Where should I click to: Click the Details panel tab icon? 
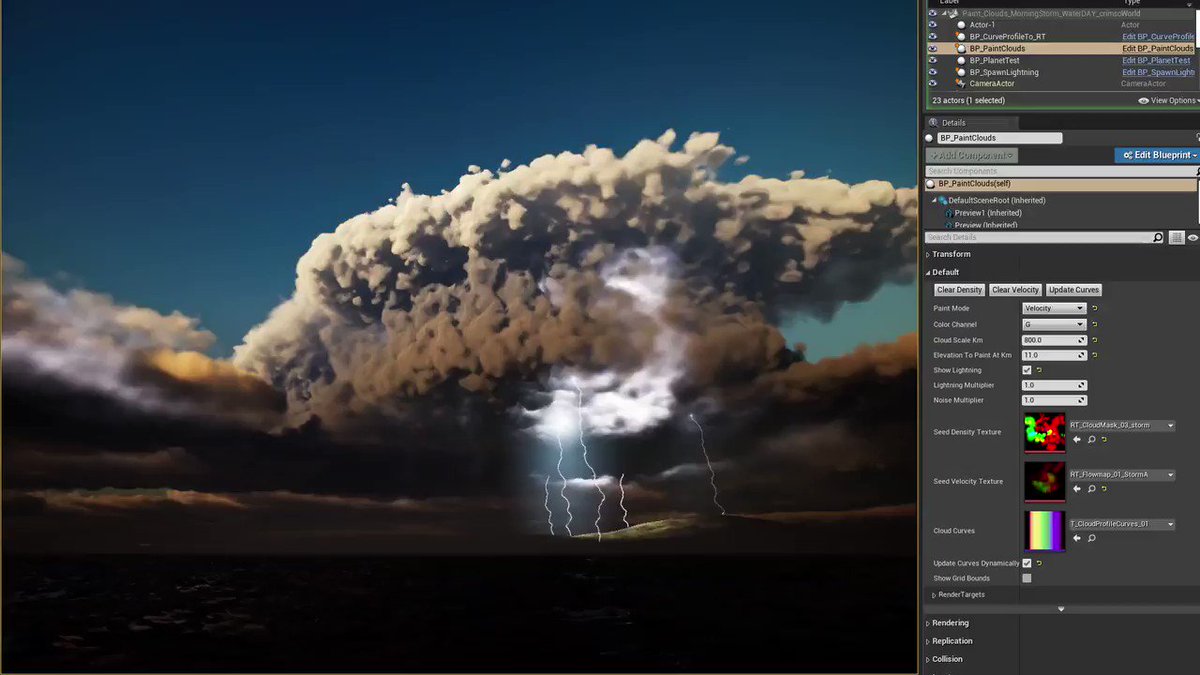(933, 123)
